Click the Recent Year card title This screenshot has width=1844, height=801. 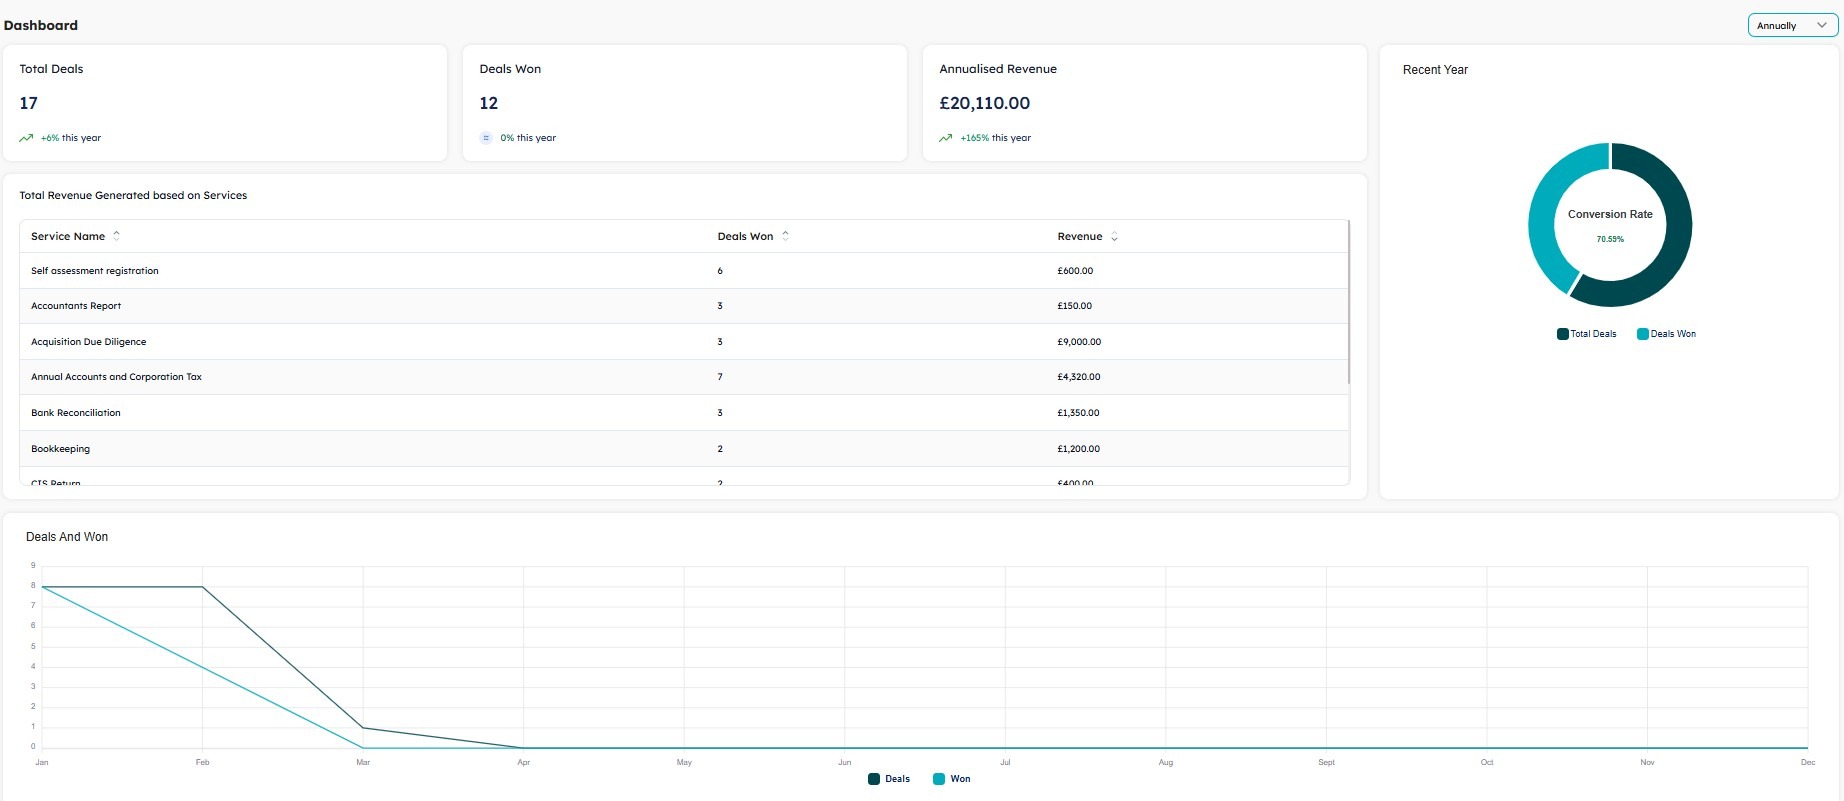(x=1435, y=70)
